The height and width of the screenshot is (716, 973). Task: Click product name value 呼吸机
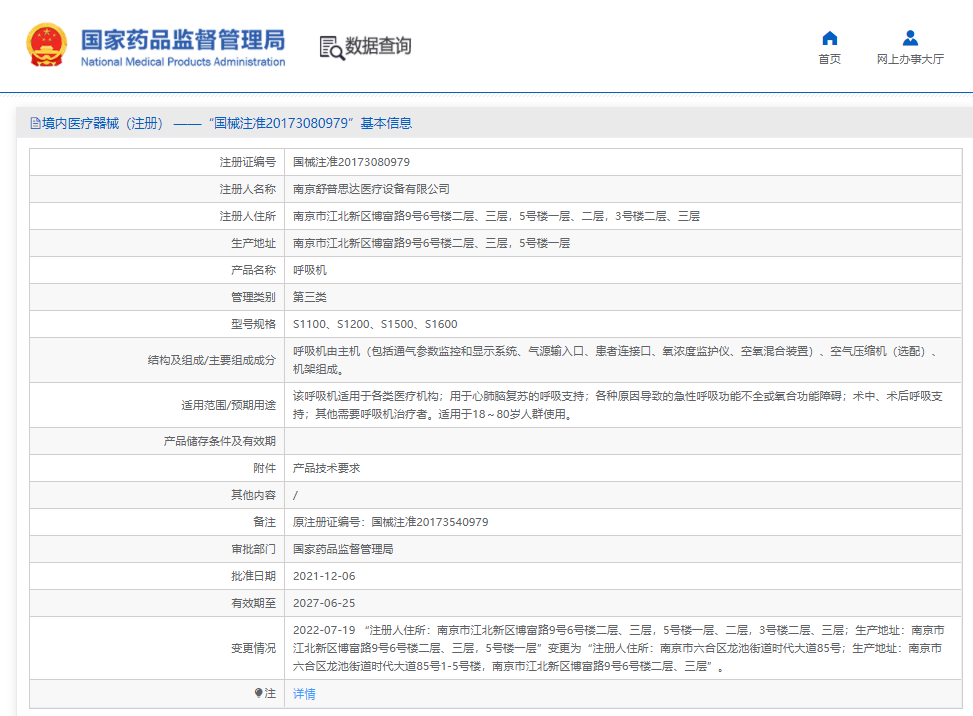(309, 270)
